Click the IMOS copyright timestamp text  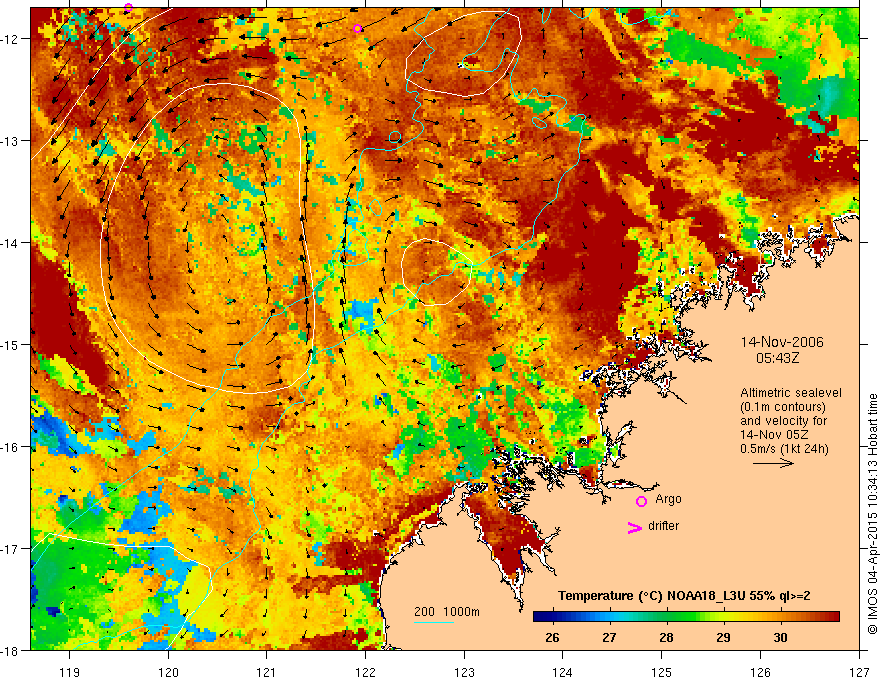(872, 515)
